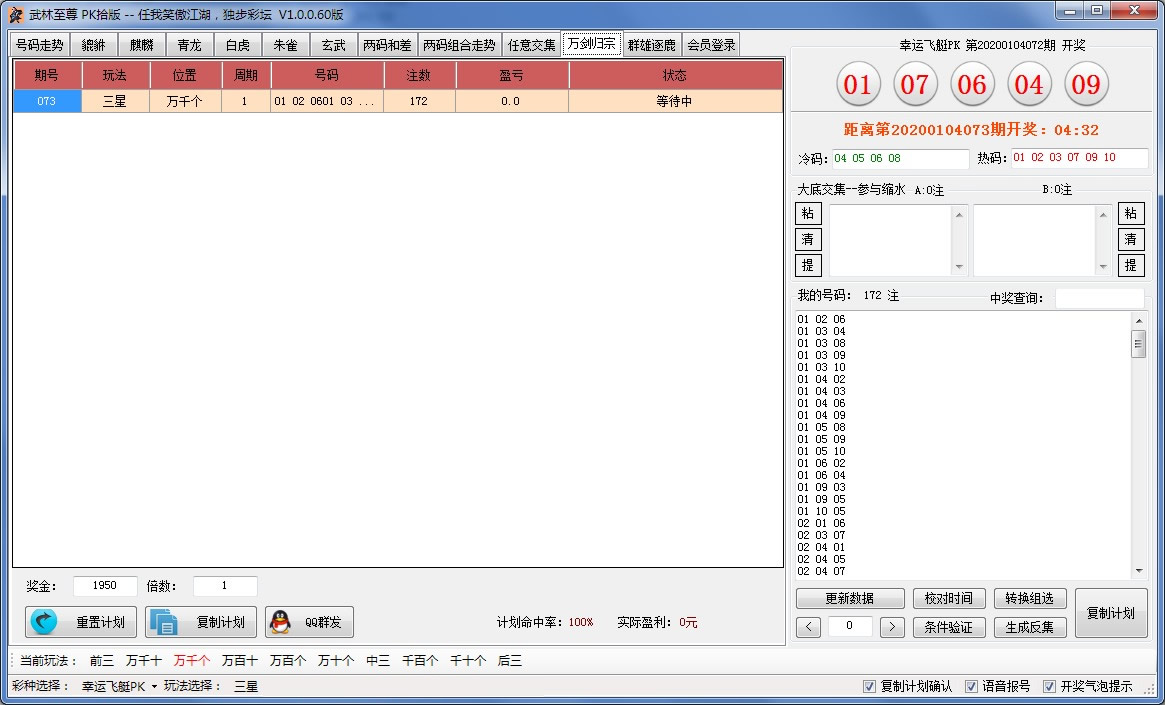Click the QQ penguin QQ群发 button
This screenshot has width=1165, height=705.
coord(309,622)
